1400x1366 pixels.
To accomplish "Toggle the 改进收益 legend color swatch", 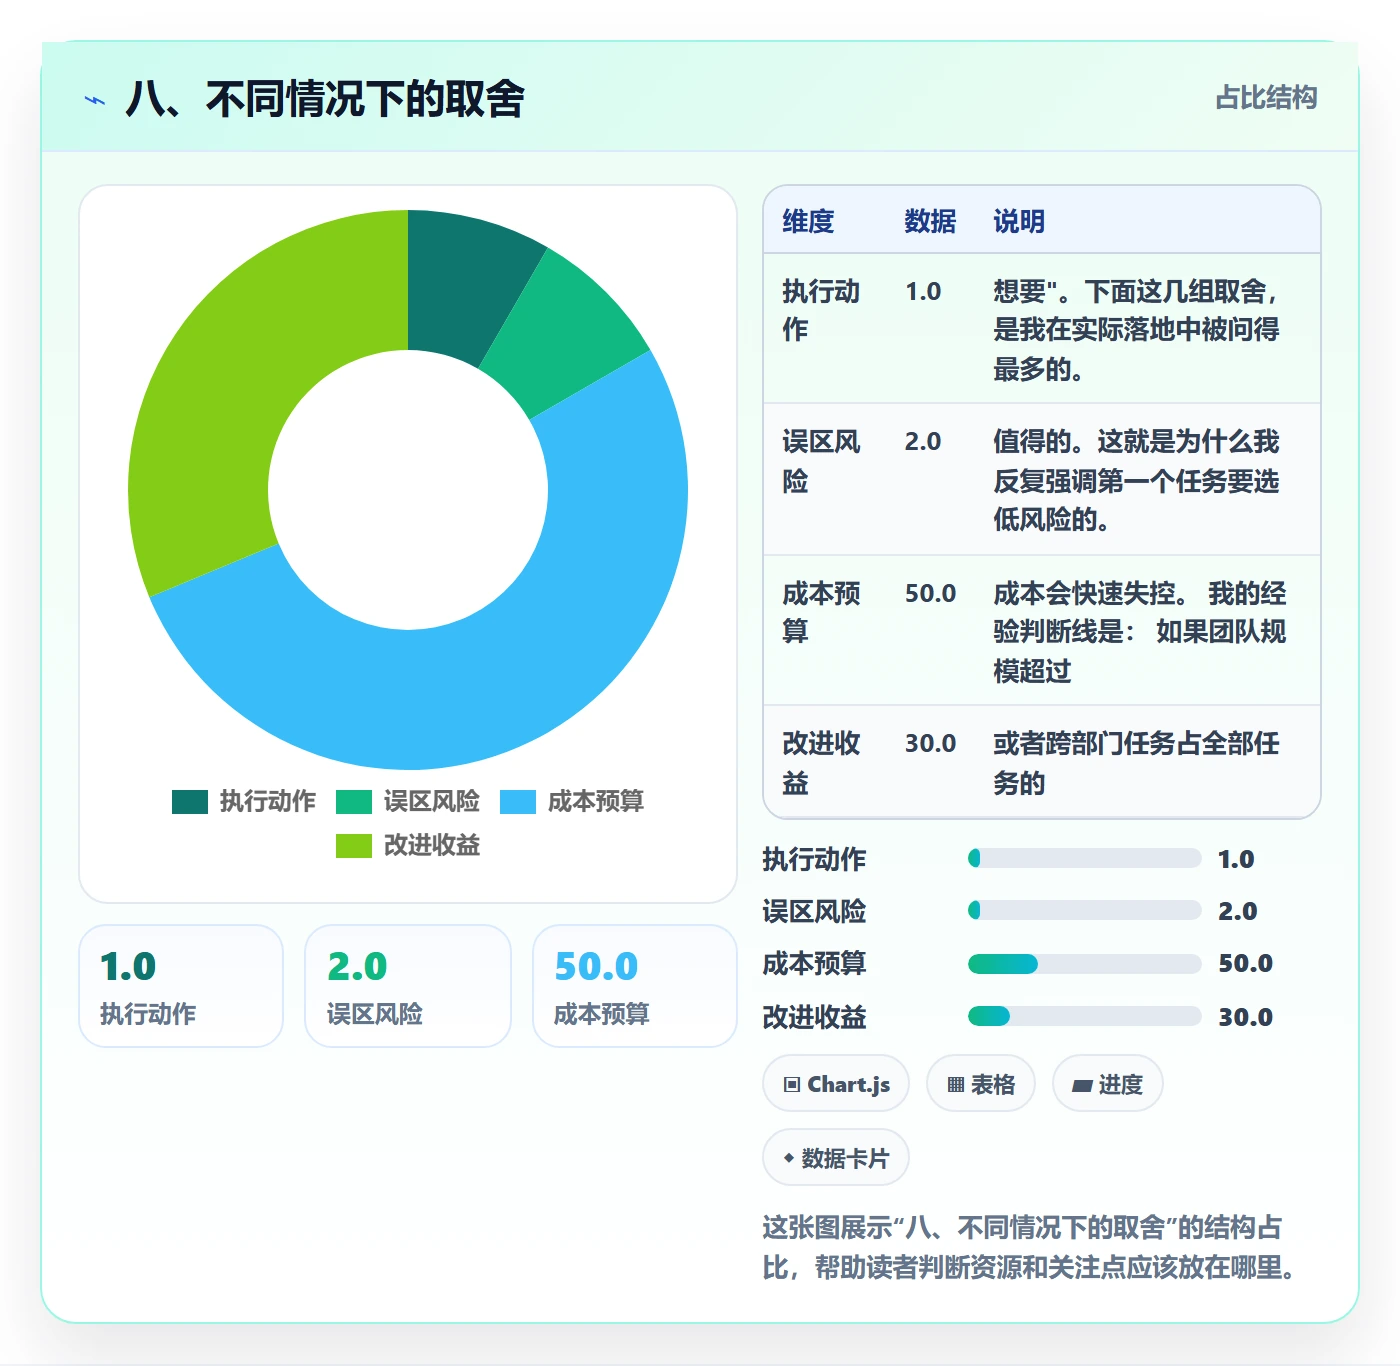I will [354, 845].
